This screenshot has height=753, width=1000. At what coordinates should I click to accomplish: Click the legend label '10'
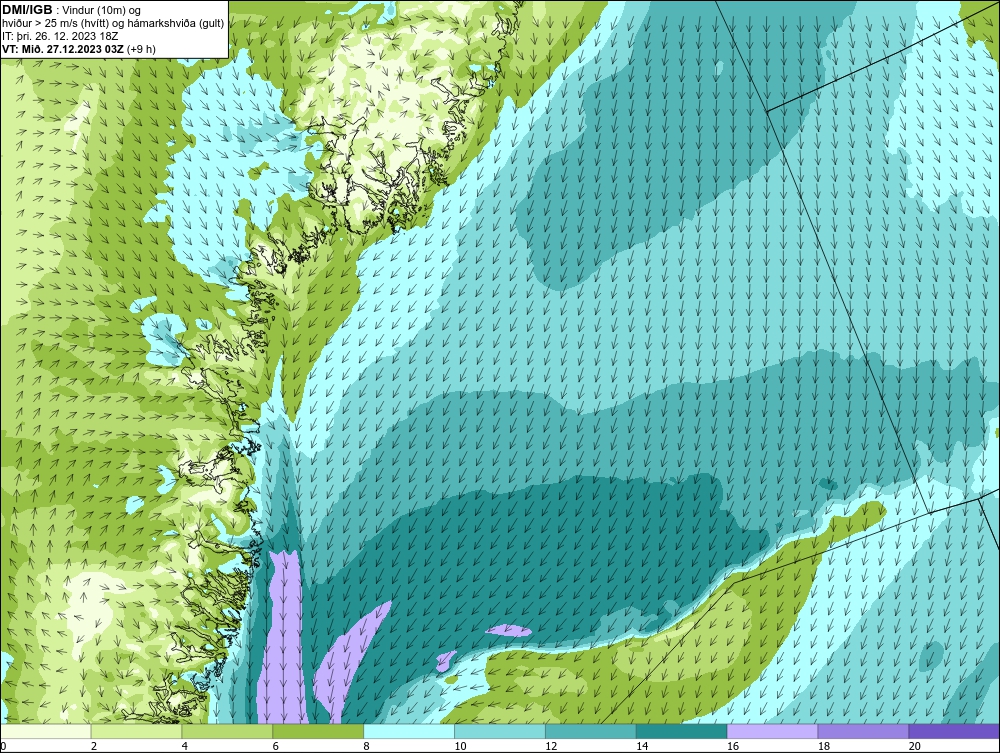[460, 746]
